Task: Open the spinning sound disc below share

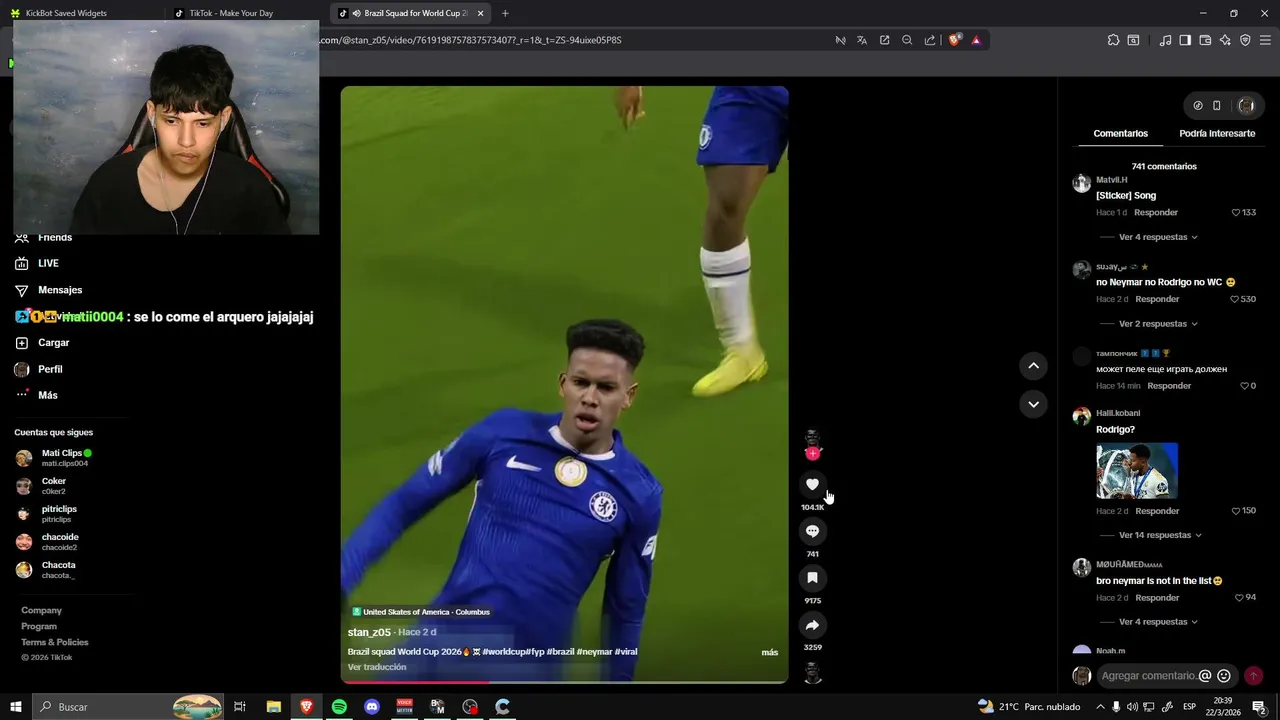Action: 812,673
